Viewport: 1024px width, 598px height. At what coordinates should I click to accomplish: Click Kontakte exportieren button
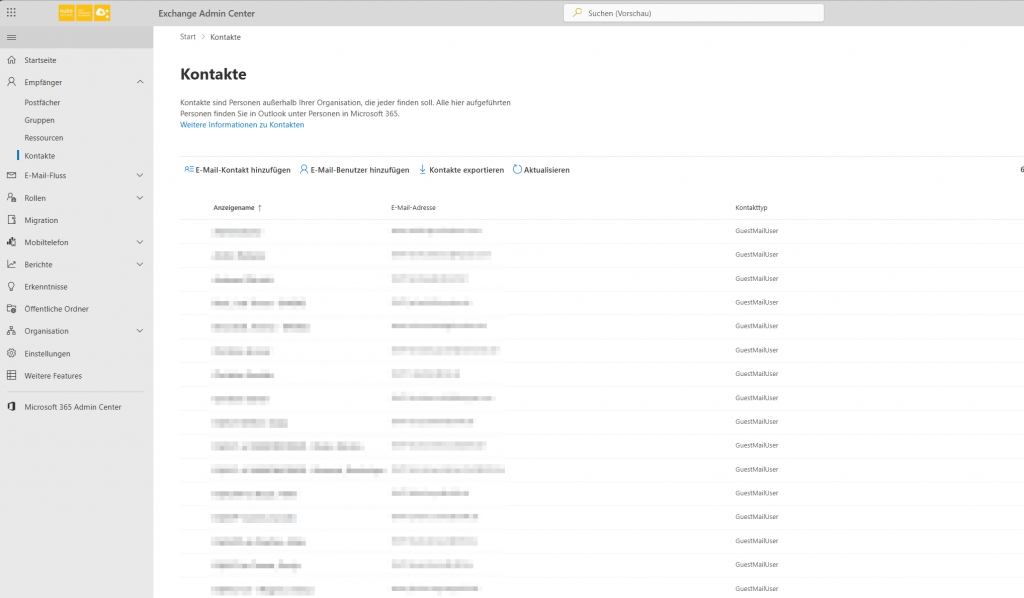pos(462,170)
